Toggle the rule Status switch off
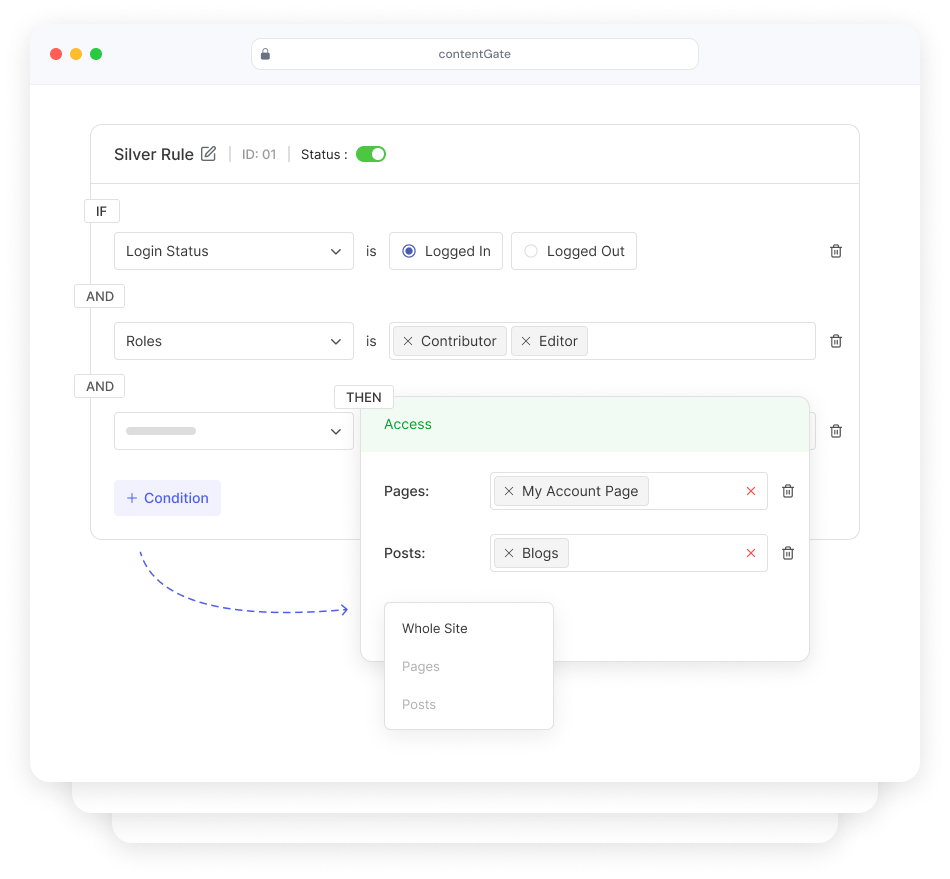950x879 pixels. (371, 154)
